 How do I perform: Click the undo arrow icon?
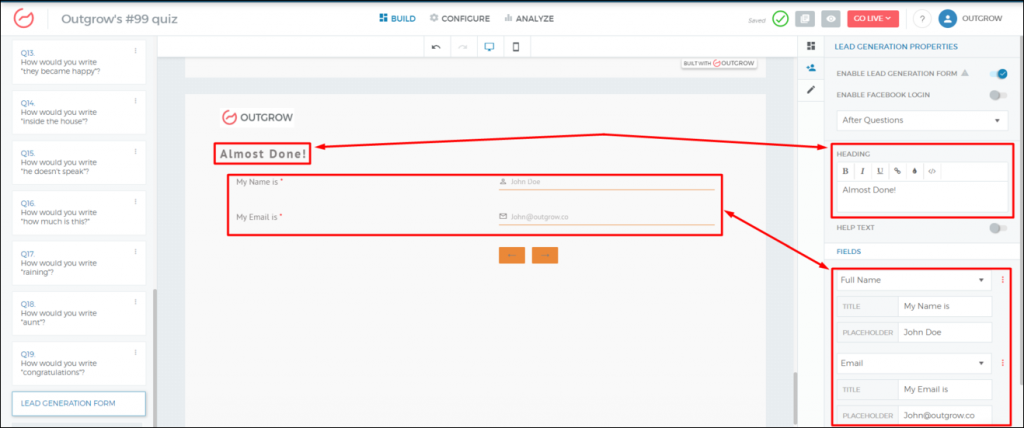(x=436, y=47)
